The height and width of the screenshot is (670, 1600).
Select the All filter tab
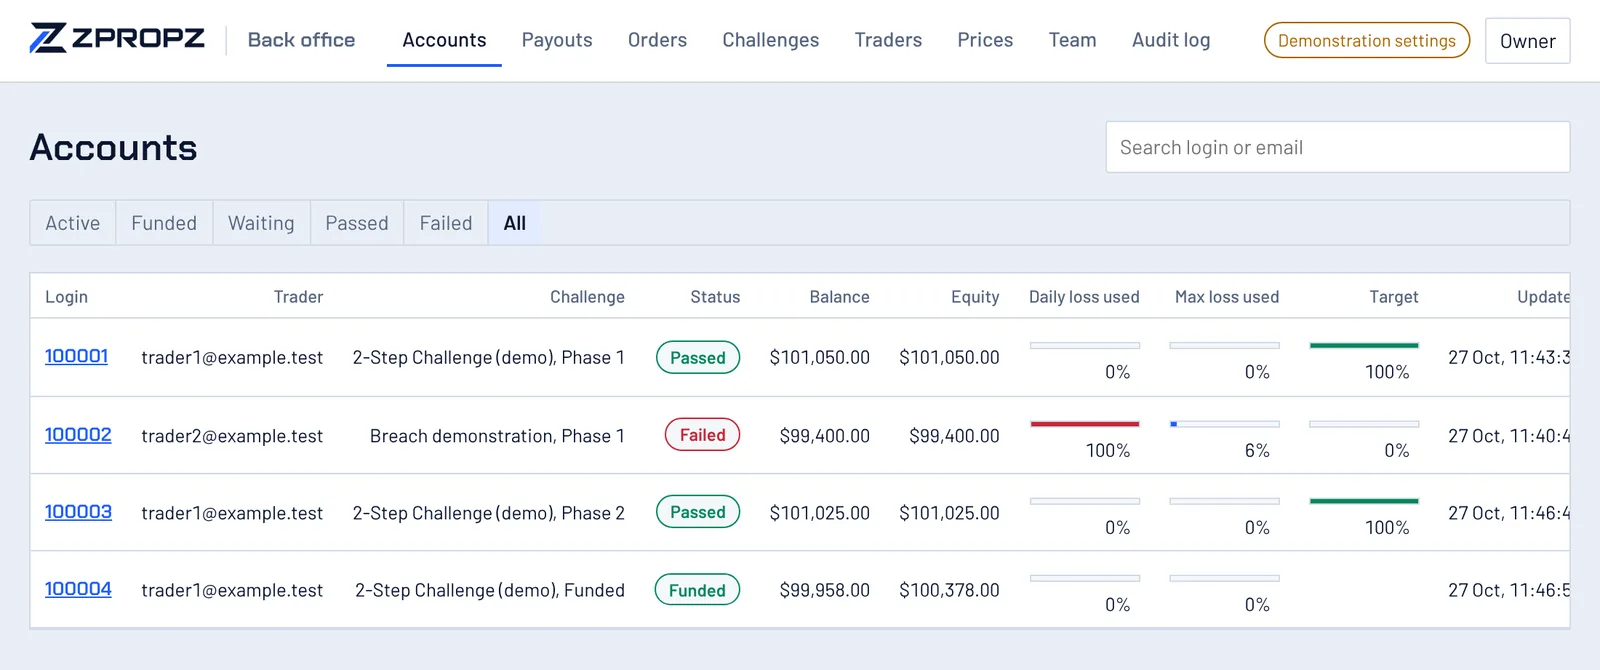click(515, 223)
